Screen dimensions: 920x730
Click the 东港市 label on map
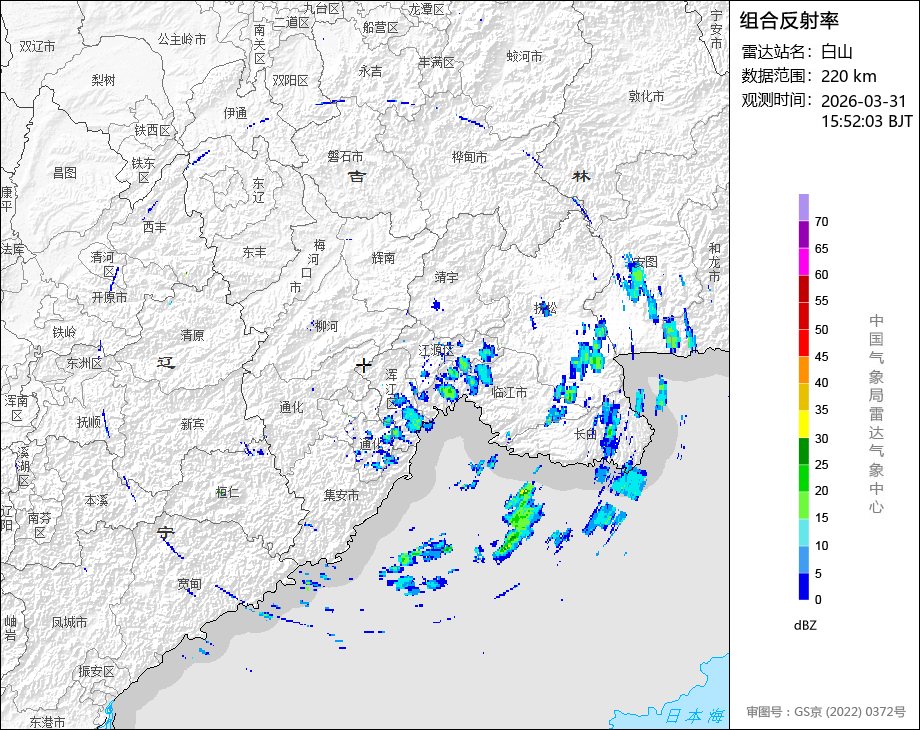pyautogui.click(x=48, y=722)
